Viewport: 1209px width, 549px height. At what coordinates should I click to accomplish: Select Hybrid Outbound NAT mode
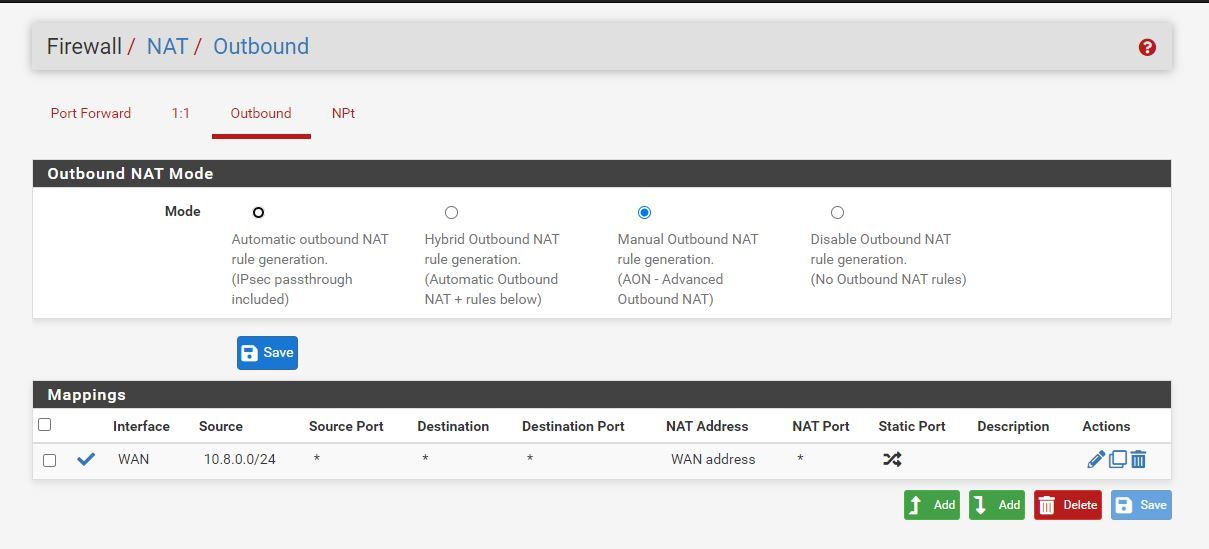pos(451,212)
